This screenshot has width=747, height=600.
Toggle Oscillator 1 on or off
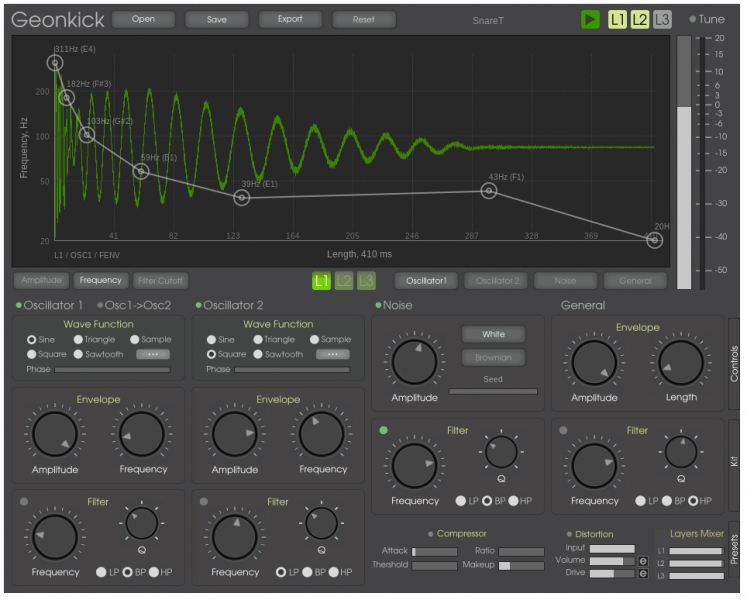[50, 305]
